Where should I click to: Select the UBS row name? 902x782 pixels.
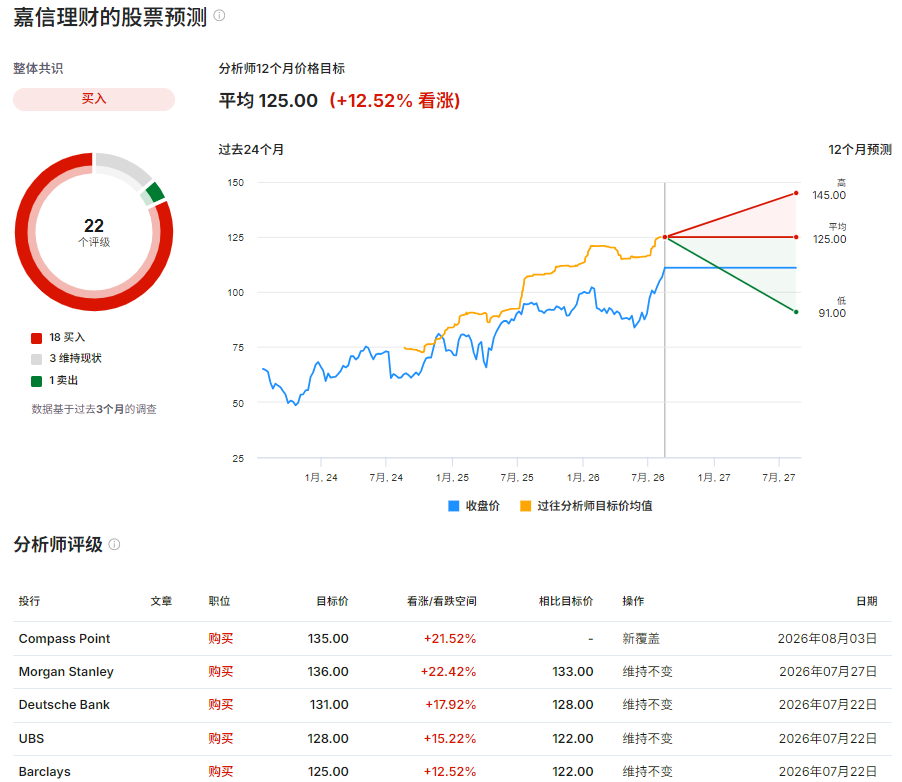click(x=31, y=738)
